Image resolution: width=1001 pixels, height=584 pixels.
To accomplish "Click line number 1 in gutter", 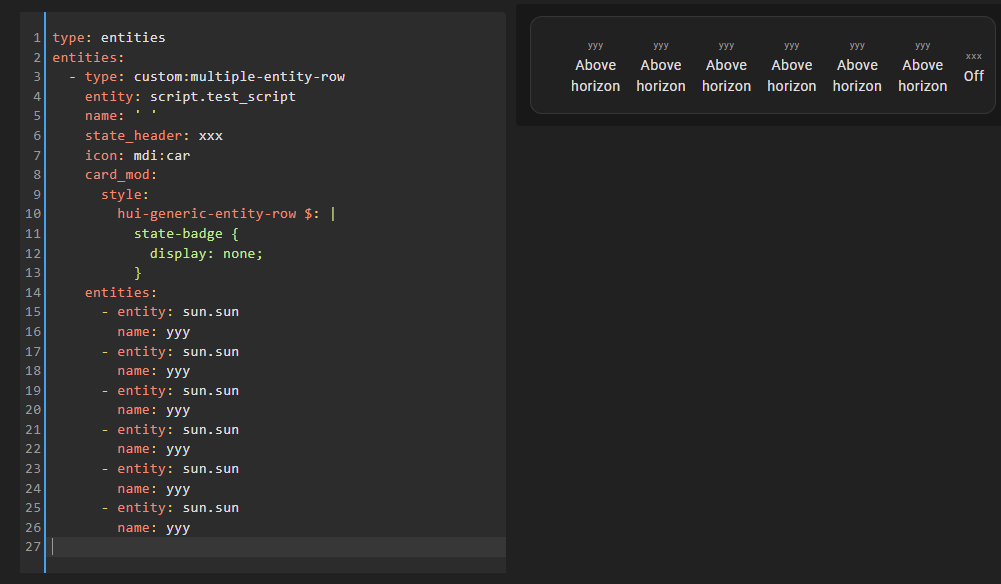I will click(36, 38).
